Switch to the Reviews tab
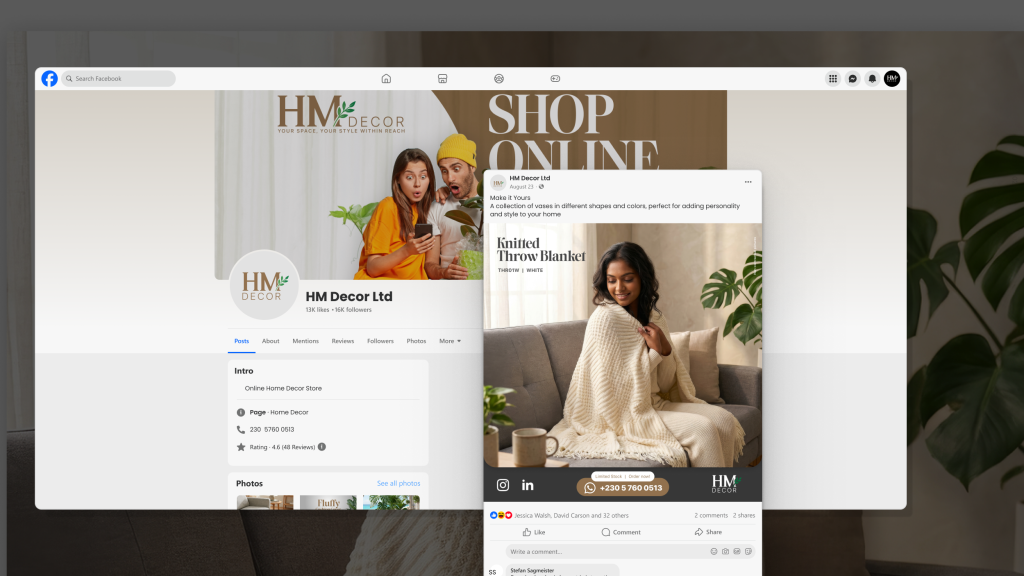This screenshot has width=1024, height=576. pos(343,341)
